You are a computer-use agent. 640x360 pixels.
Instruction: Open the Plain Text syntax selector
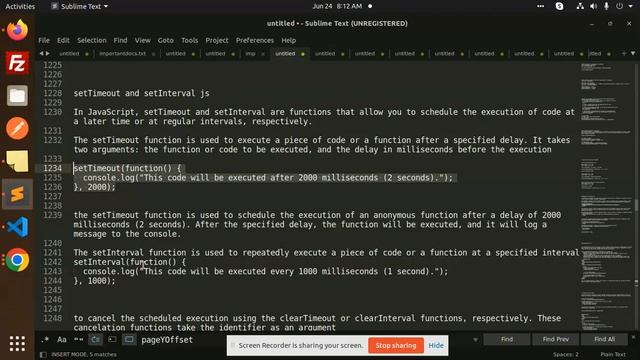point(613,355)
